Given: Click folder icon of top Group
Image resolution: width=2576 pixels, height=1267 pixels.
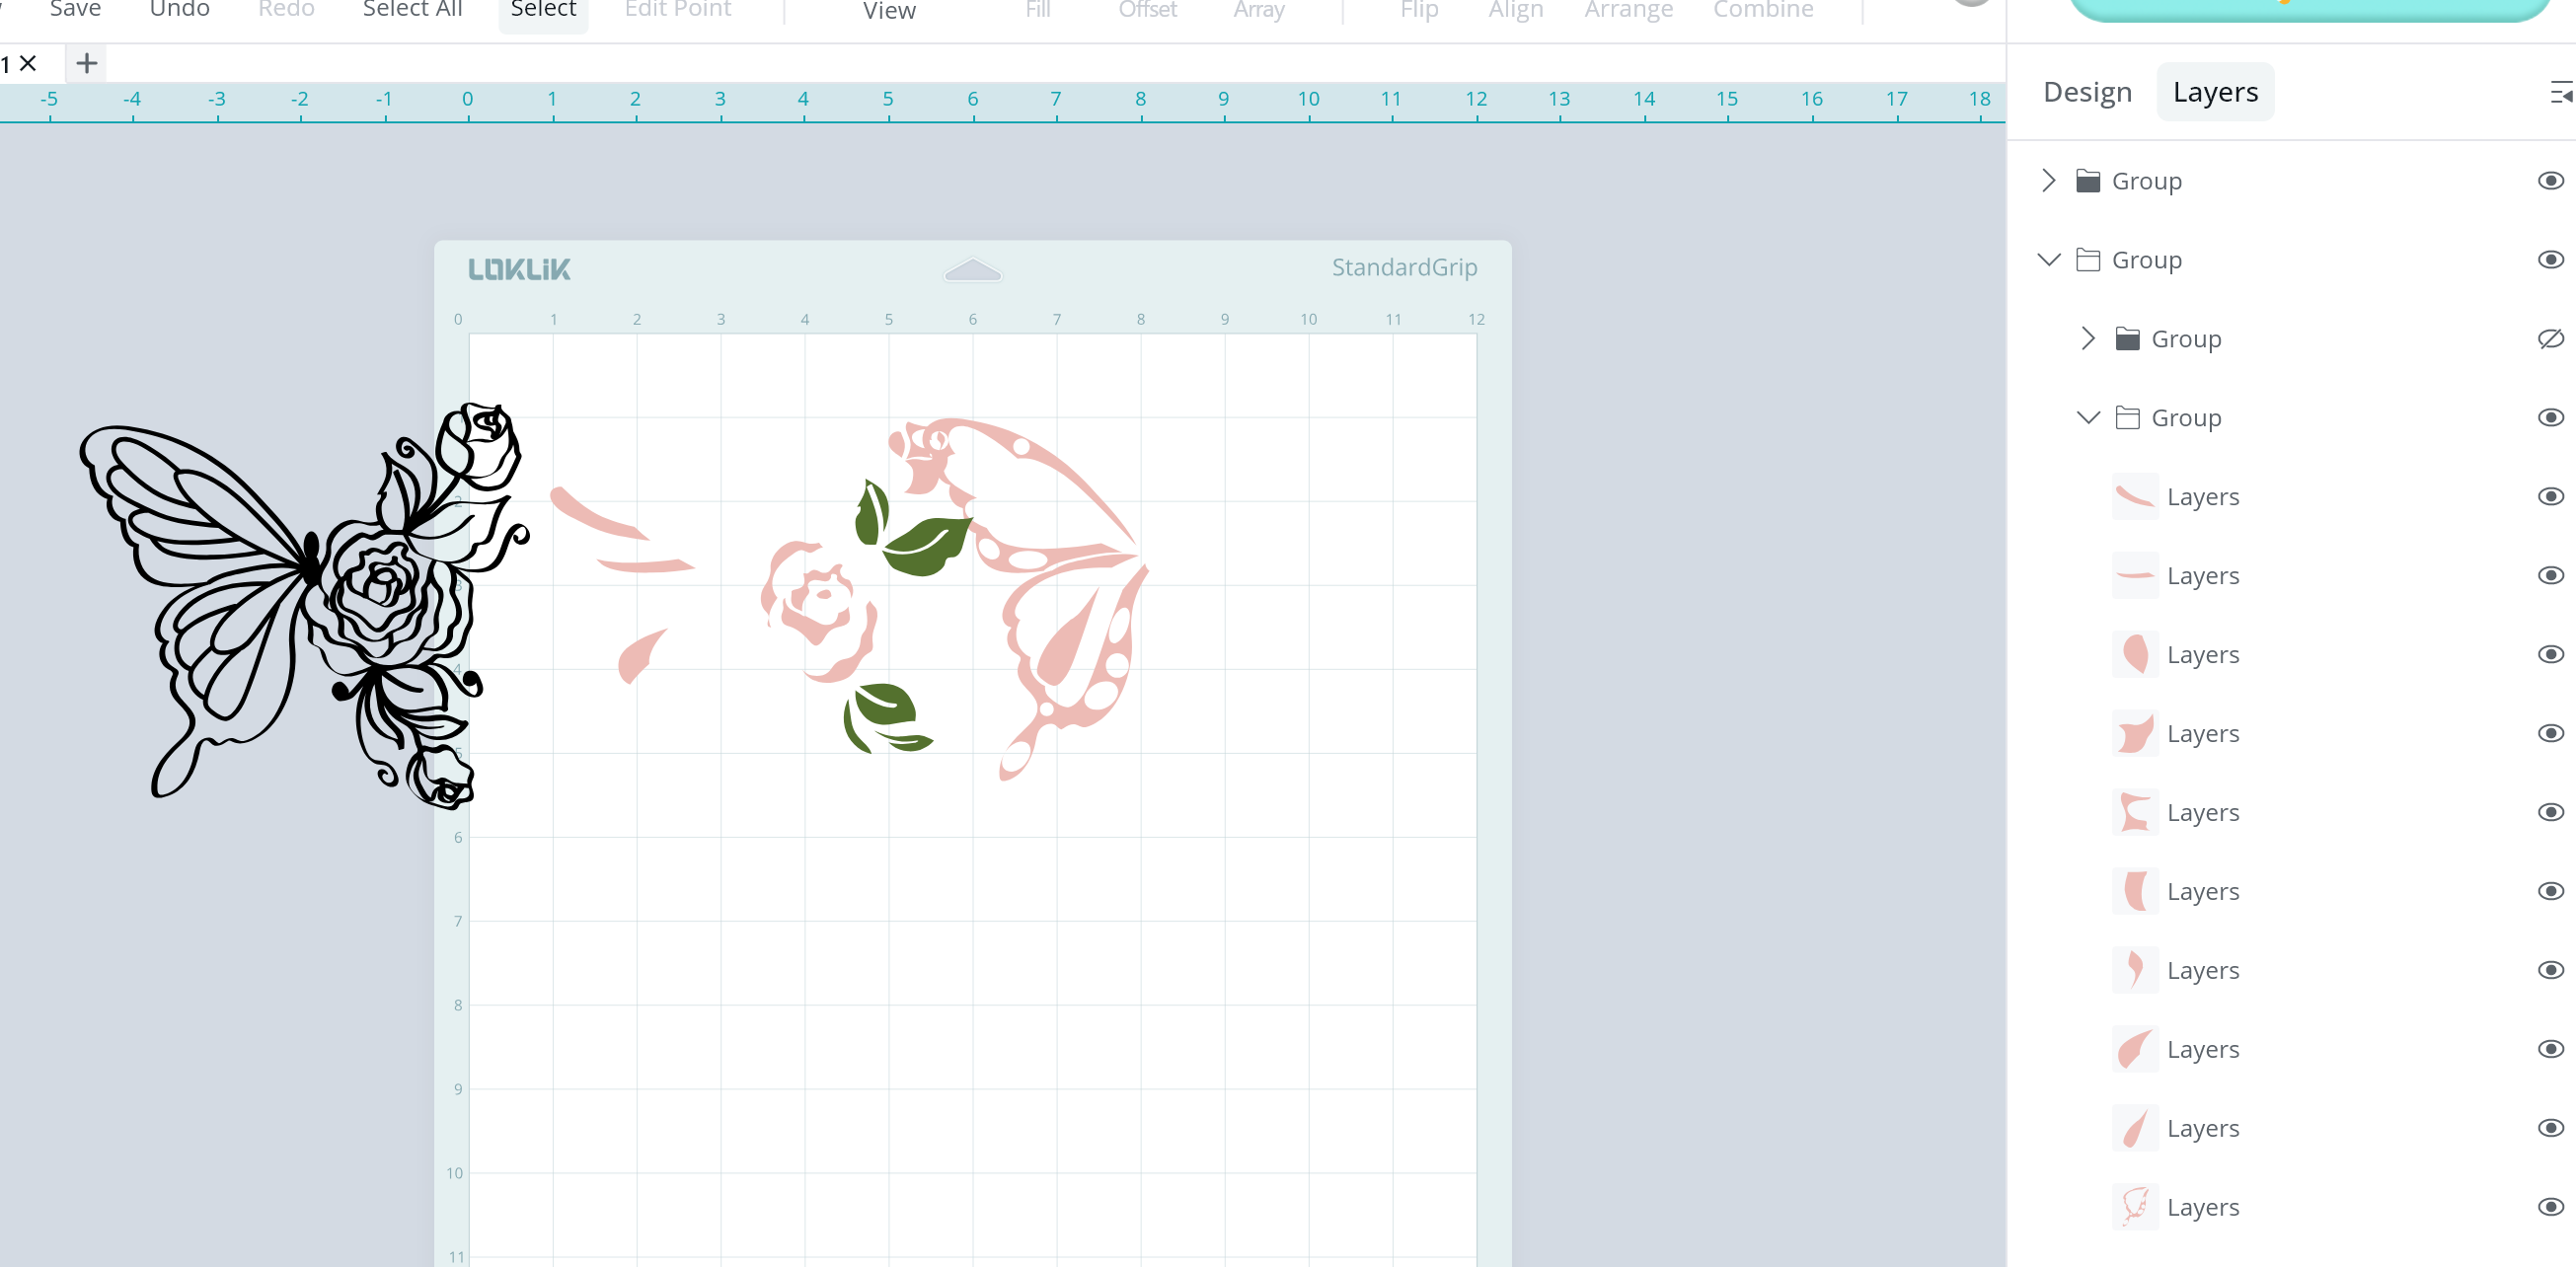Looking at the screenshot, I should coord(2087,181).
